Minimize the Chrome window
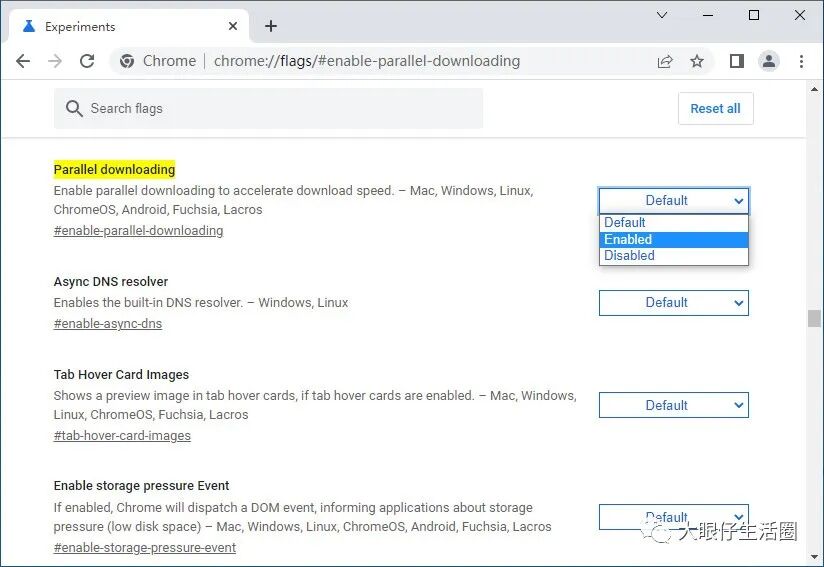The image size is (824, 567). (x=708, y=15)
